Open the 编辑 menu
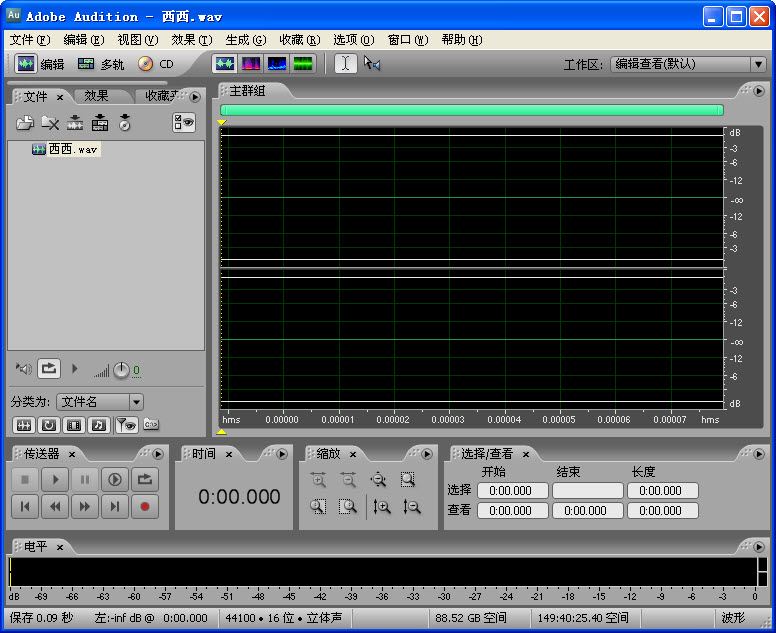 pyautogui.click(x=84, y=40)
